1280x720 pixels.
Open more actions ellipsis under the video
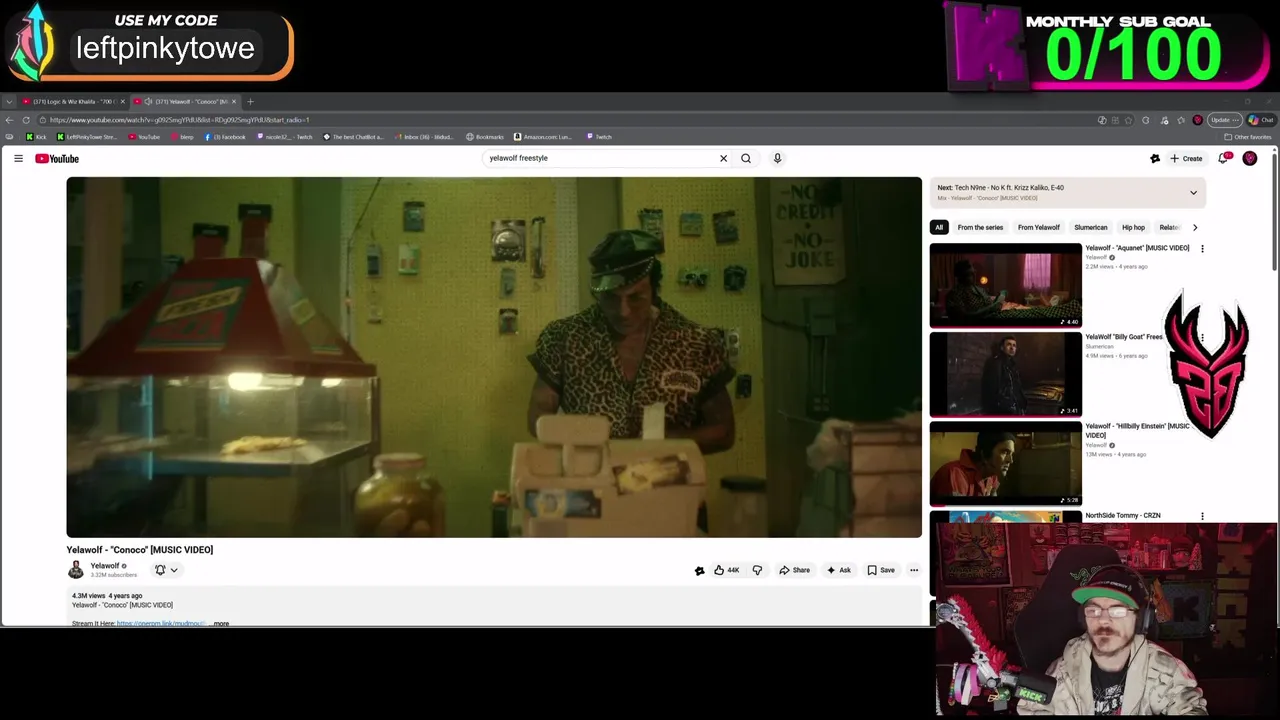(914, 570)
